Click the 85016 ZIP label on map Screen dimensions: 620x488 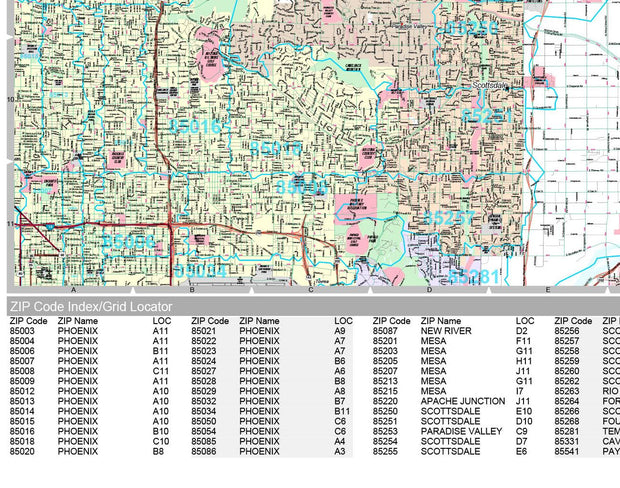point(195,126)
